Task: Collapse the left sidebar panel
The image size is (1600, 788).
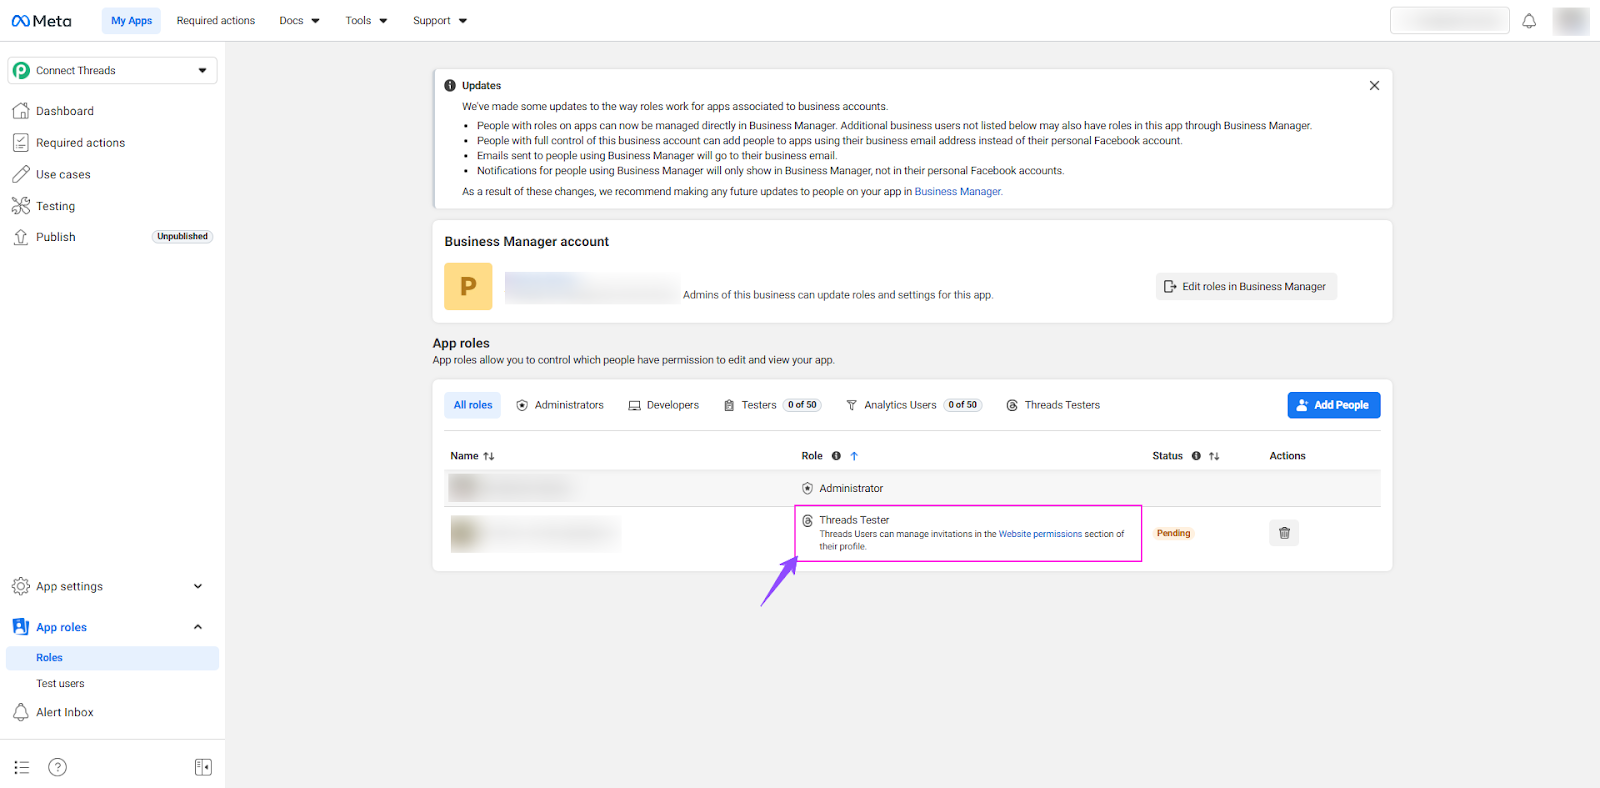Action: [203, 767]
